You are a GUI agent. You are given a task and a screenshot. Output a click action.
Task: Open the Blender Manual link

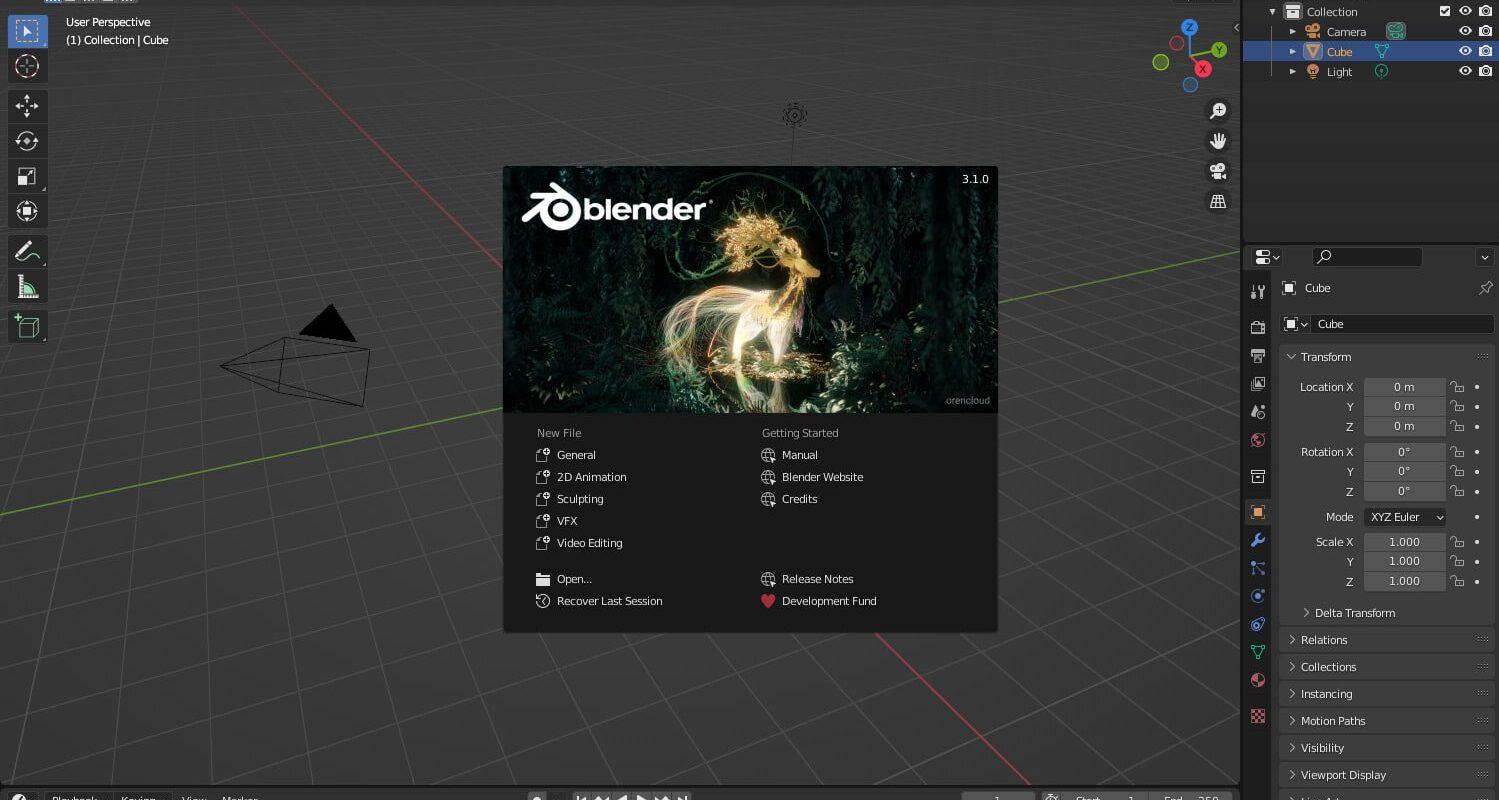coord(799,455)
